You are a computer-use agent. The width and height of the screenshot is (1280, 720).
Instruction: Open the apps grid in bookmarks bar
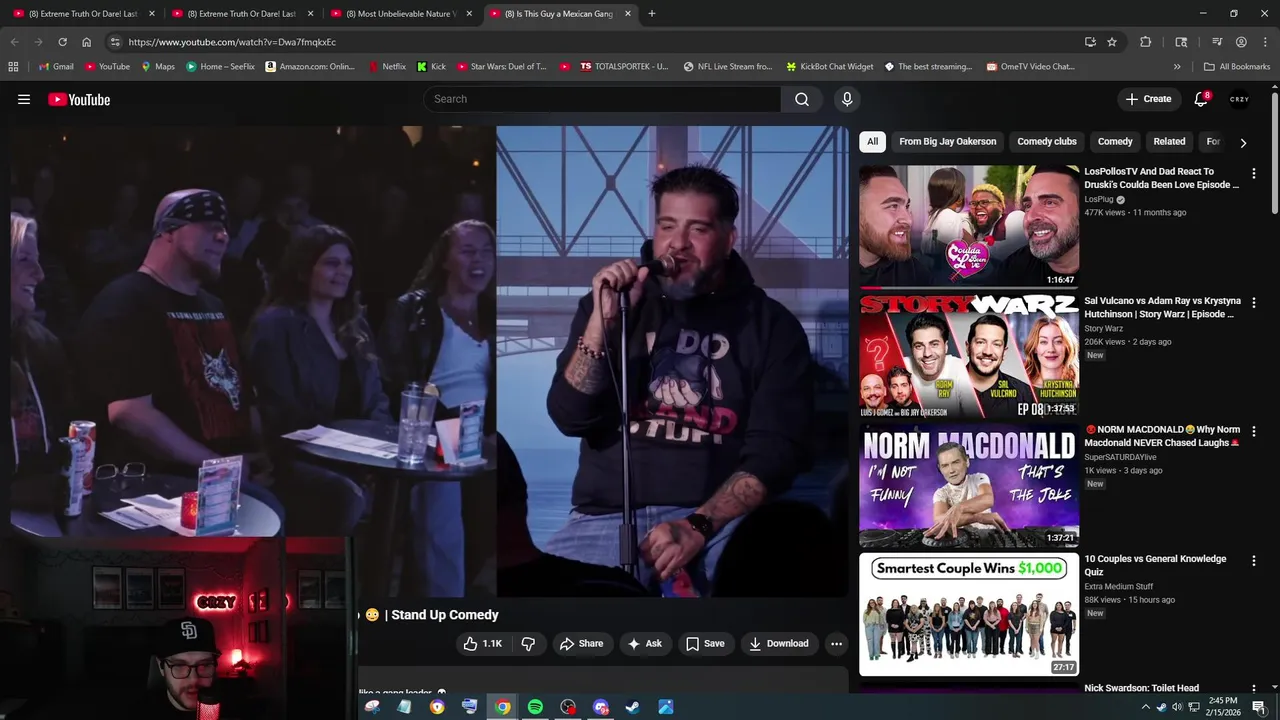click(13, 67)
